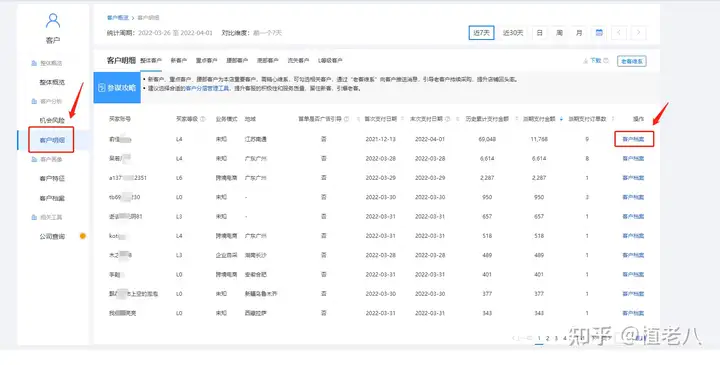Click the 参谋攻略 document icon

(102, 87)
